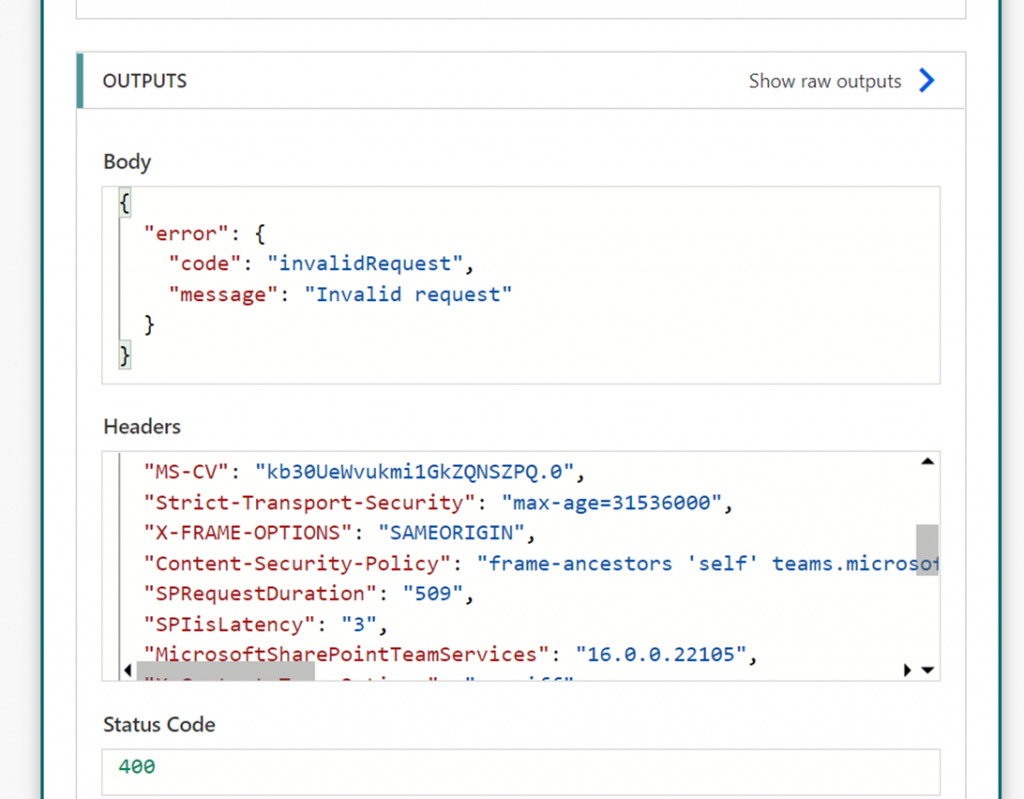Click the MicrosoftSharePointTeamServices version value

pyautogui.click(x=660, y=655)
